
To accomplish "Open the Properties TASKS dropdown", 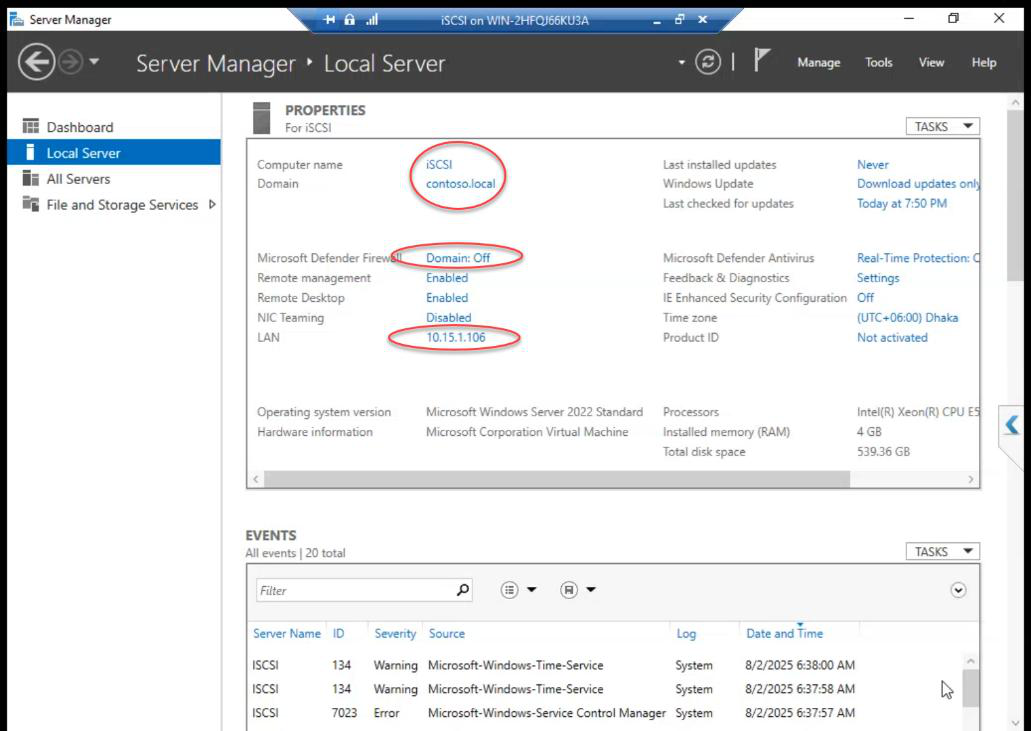I will pyautogui.click(x=942, y=126).
